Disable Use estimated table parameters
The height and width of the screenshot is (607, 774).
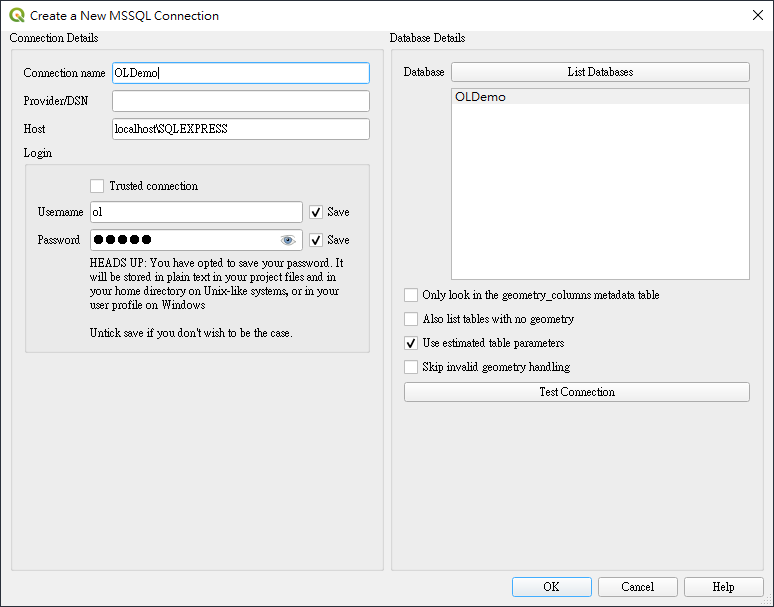point(411,343)
